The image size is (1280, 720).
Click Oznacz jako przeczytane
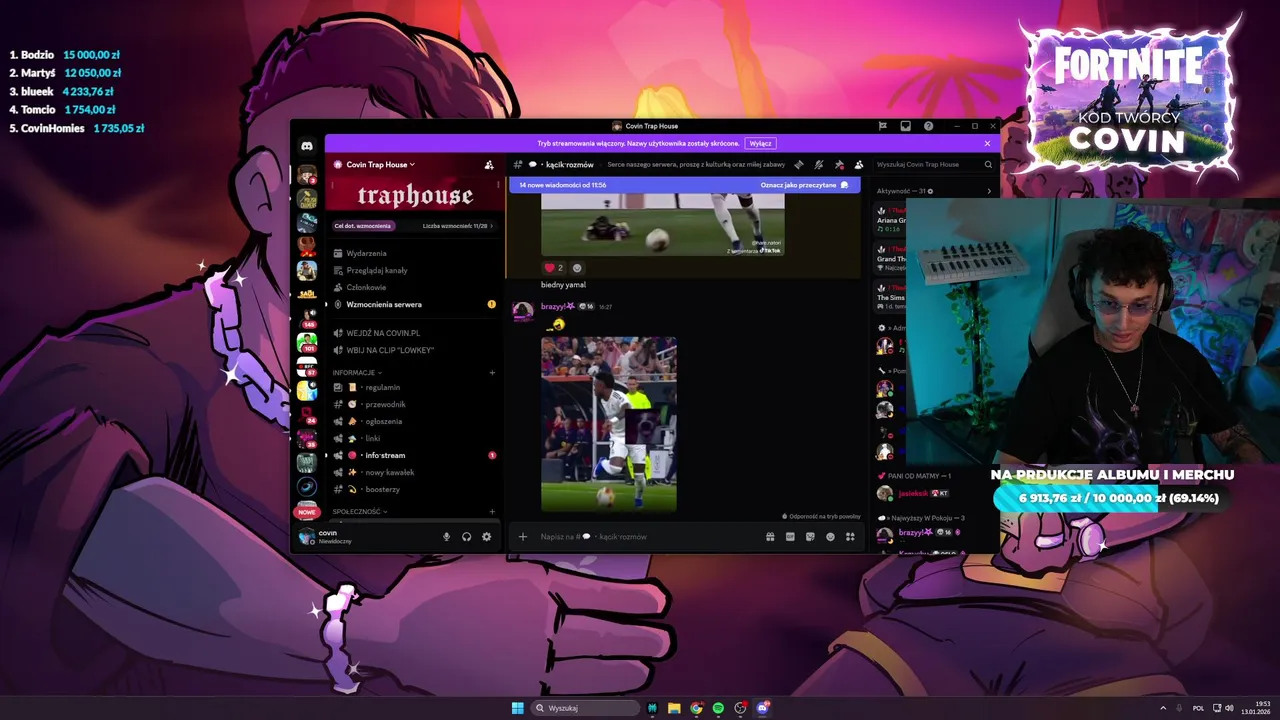click(804, 185)
